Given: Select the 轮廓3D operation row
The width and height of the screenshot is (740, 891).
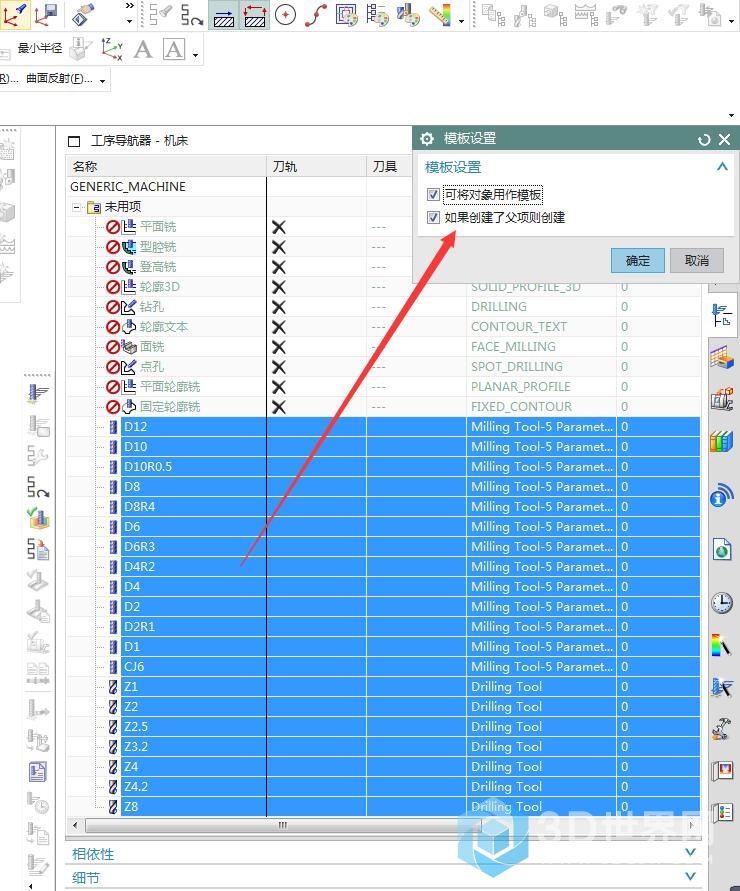Looking at the screenshot, I should (160, 287).
